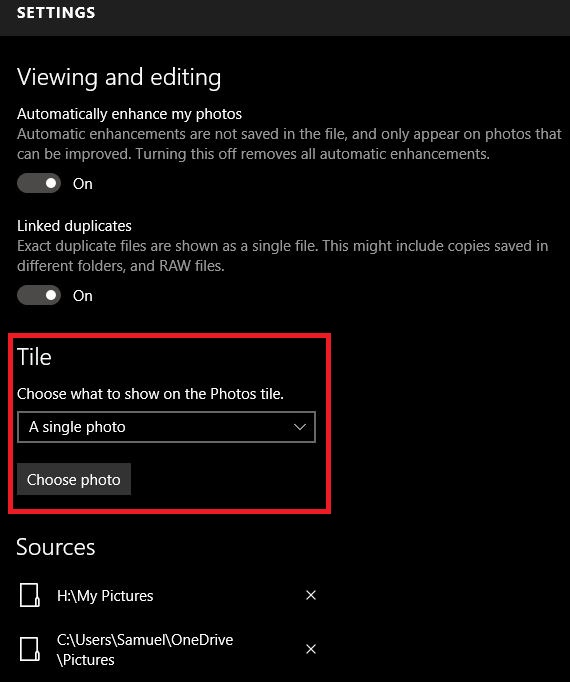
Task: Select the H:\My Pictures source entry
Action: coord(105,595)
